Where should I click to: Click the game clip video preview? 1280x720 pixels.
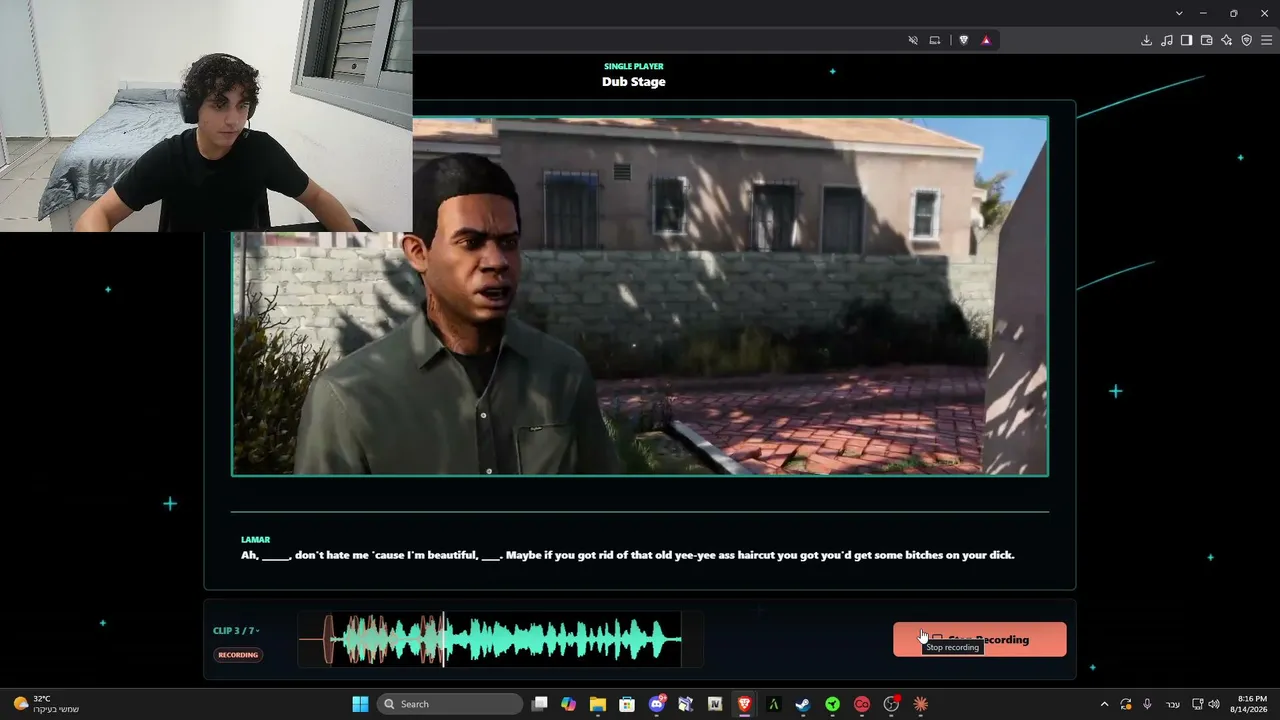coord(640,296)
